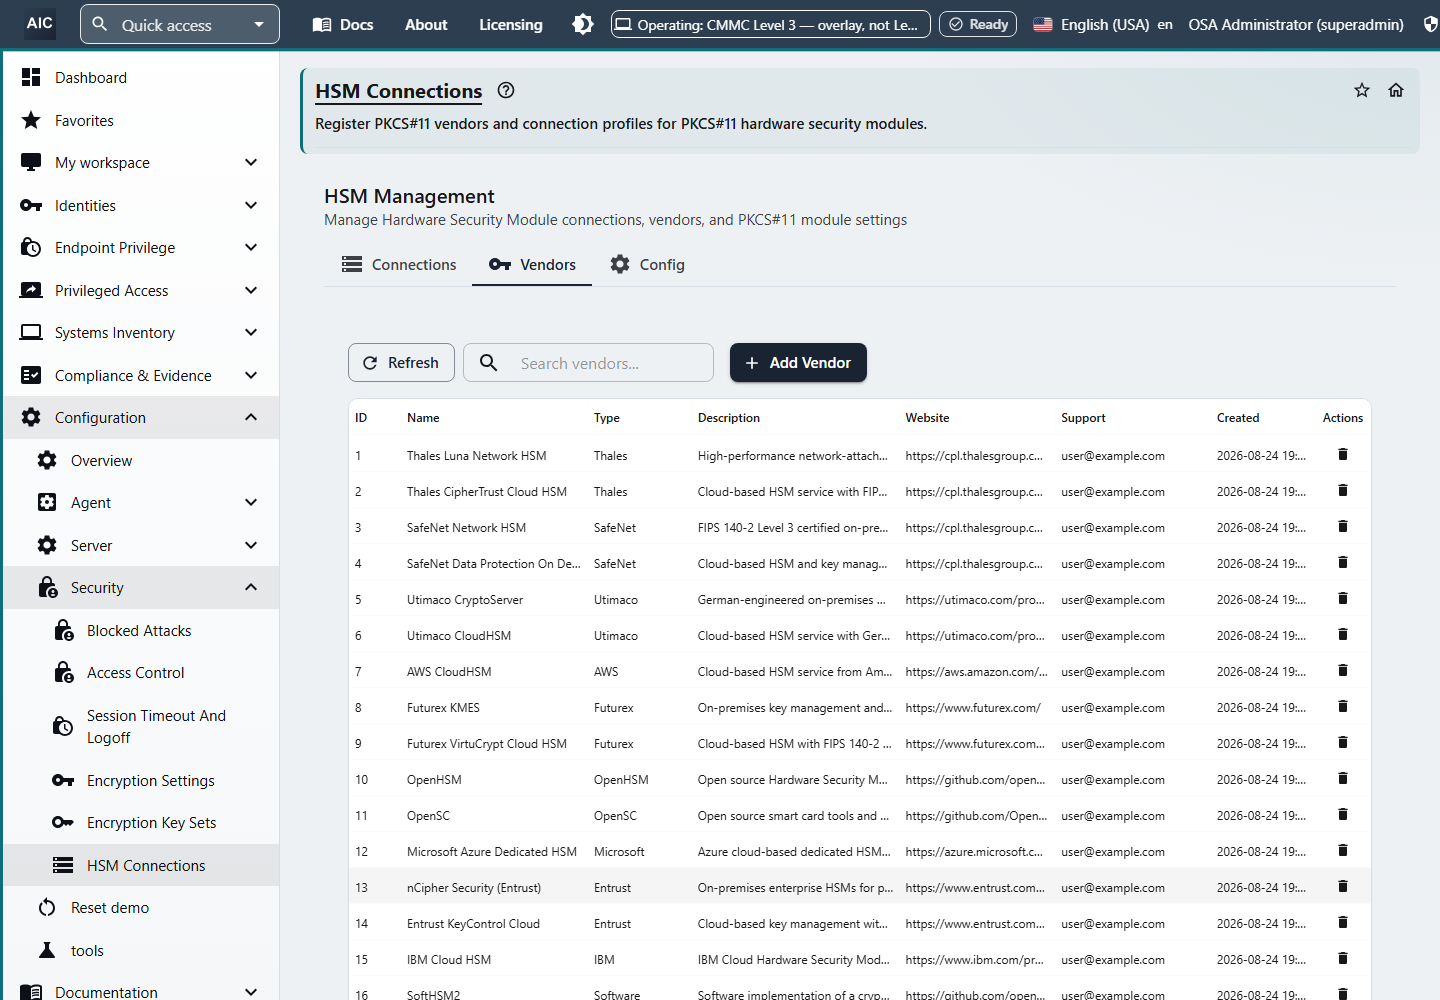Open Encryption Key Sets in the sidebar
The width and height of the screenshot is (1440, 1000).
141,823
